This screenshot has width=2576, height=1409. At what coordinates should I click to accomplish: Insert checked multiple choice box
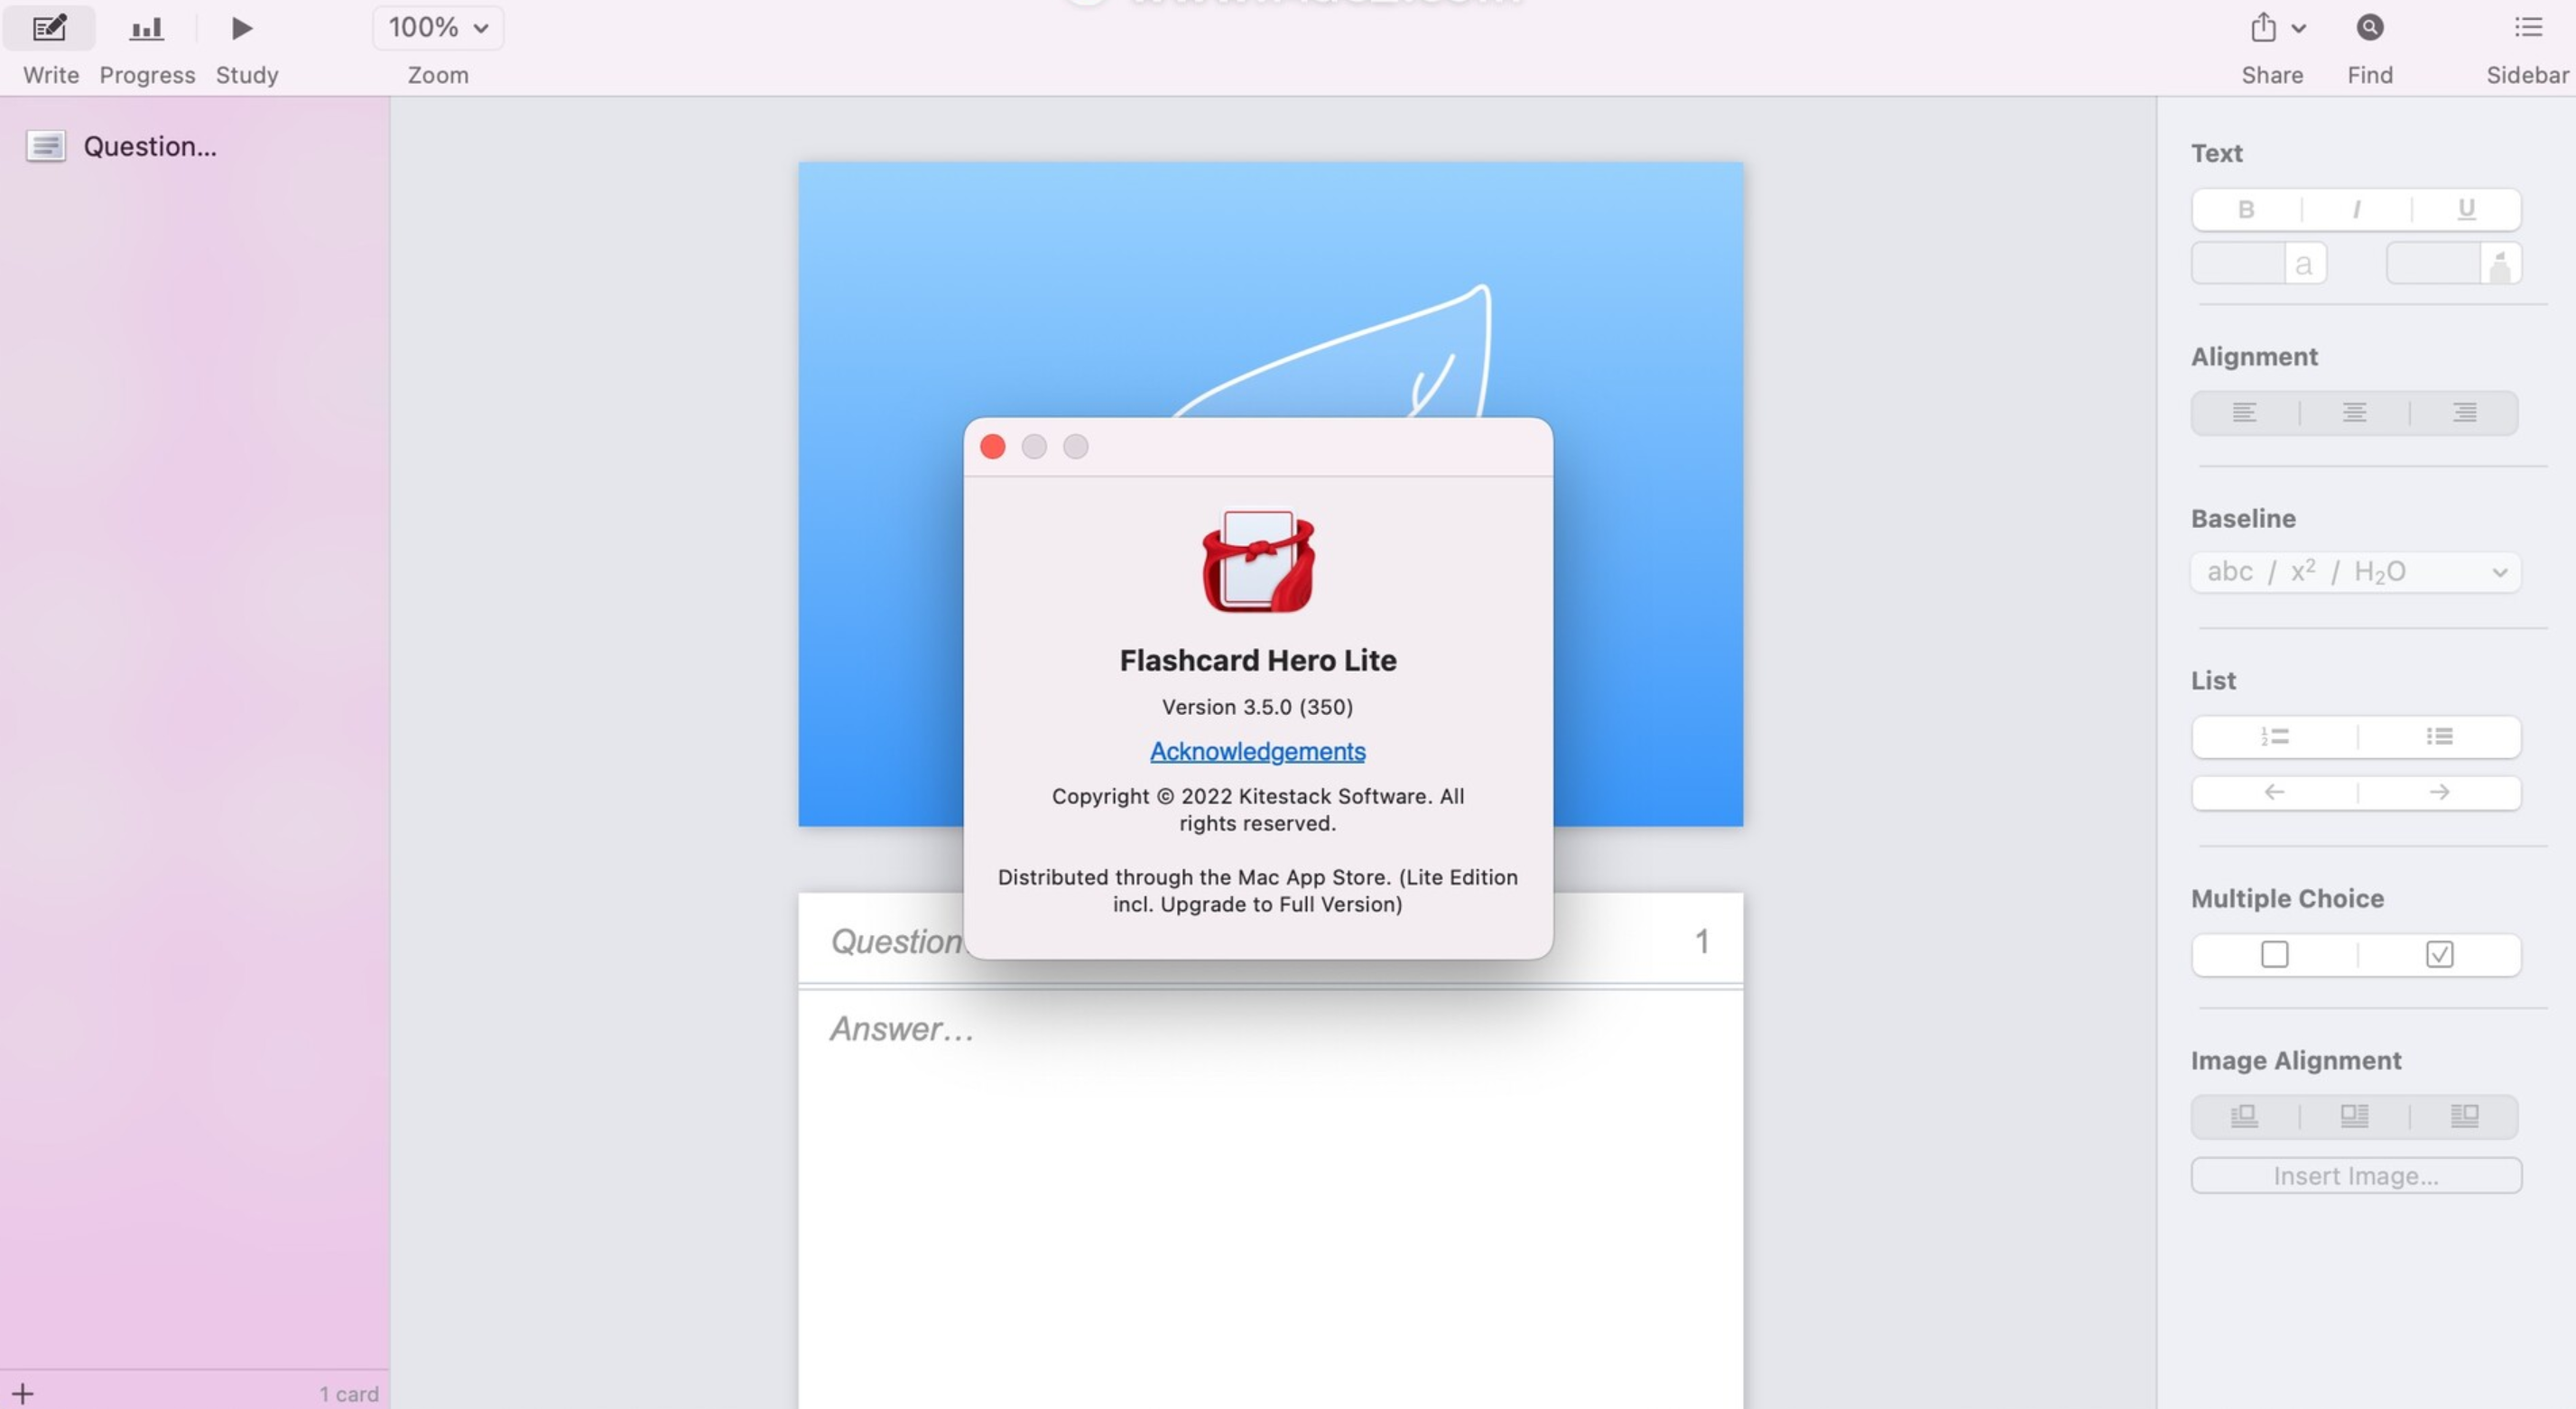[x=2439, y=954]
